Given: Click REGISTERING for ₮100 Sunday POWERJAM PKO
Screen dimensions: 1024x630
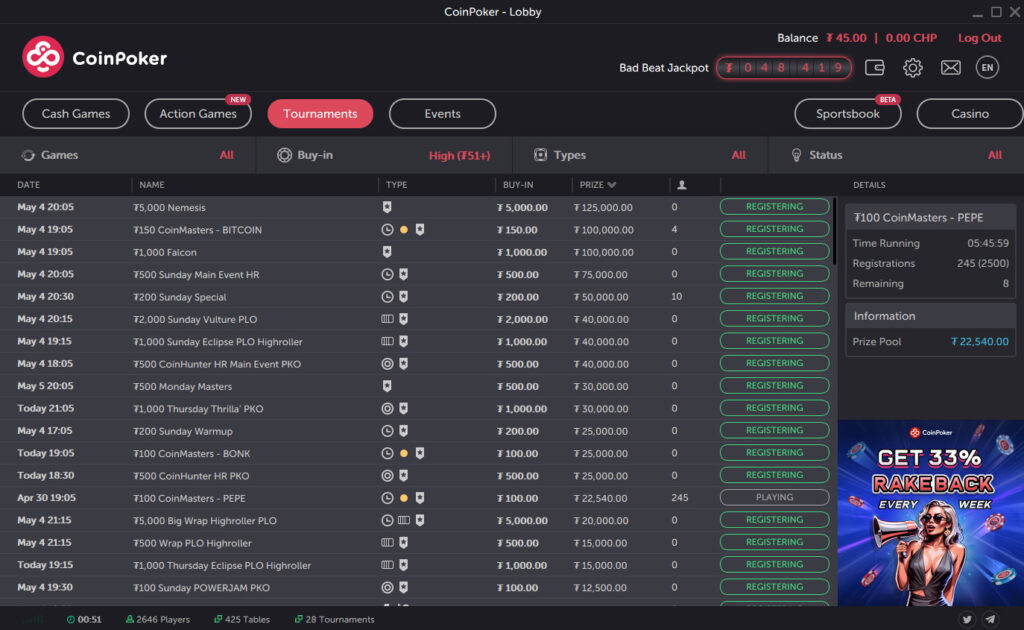Looking at the screenshot, I should coord(775,587).
